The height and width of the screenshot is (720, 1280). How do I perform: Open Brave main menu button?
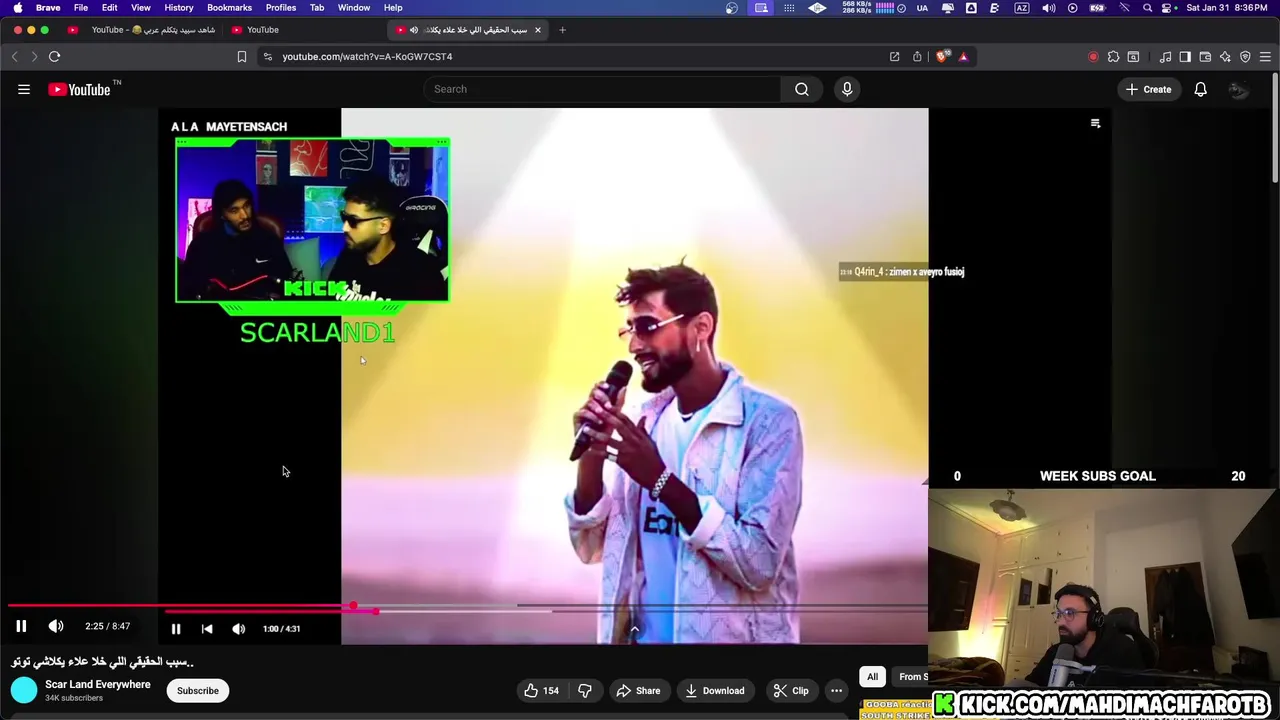click(1266, 57)
